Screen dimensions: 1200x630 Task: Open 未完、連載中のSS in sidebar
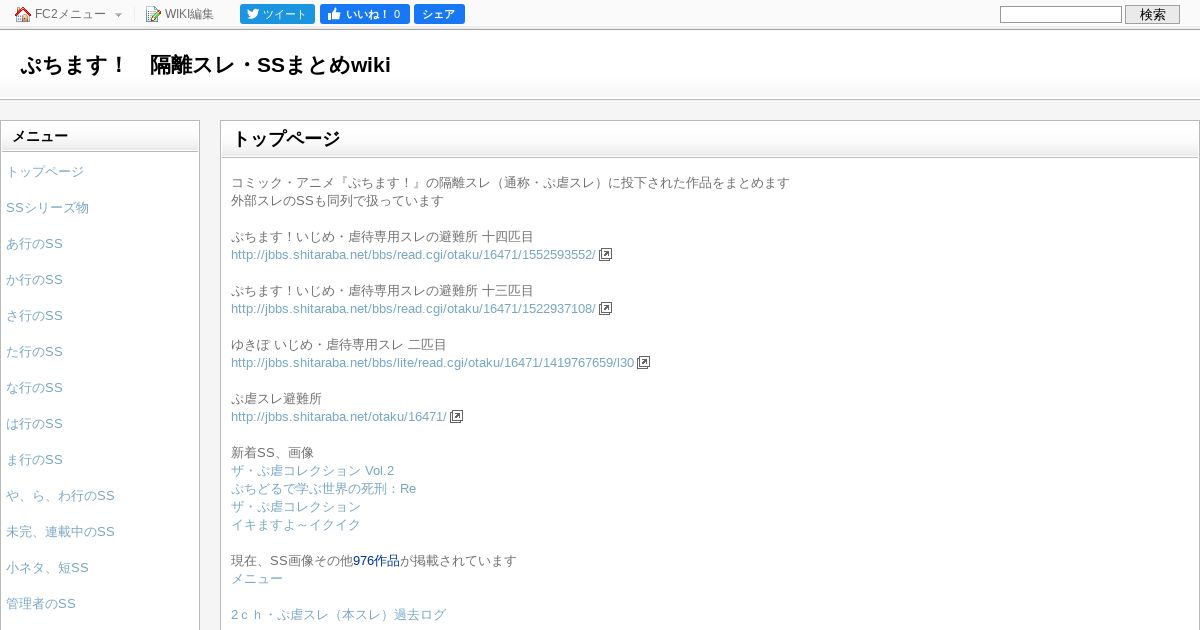[x=60, y=532]
